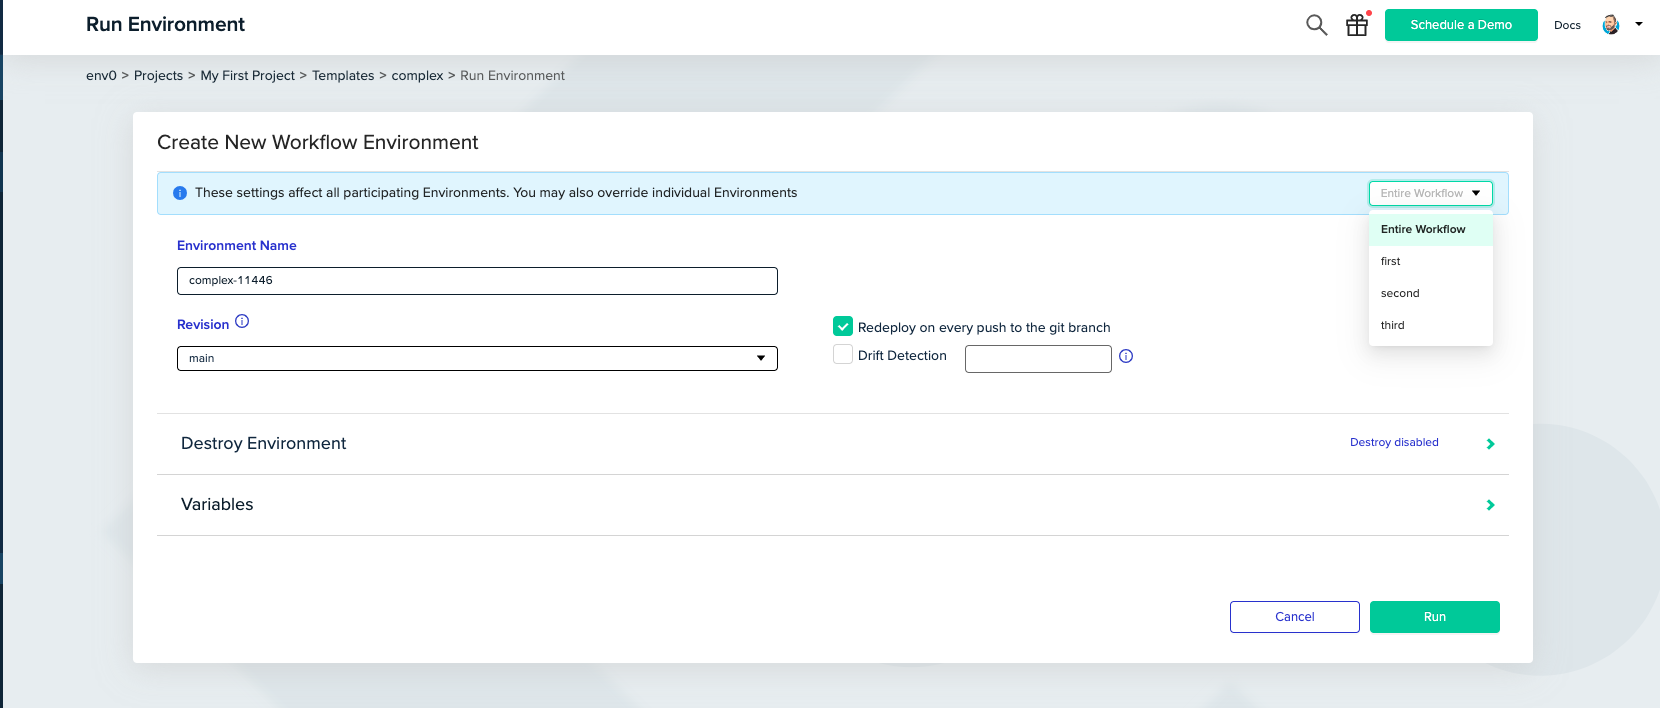The height and width of the screenshot is (708, 1660).
Task: Click the Drift Detection schedule input field
Action: [1038, 358]
